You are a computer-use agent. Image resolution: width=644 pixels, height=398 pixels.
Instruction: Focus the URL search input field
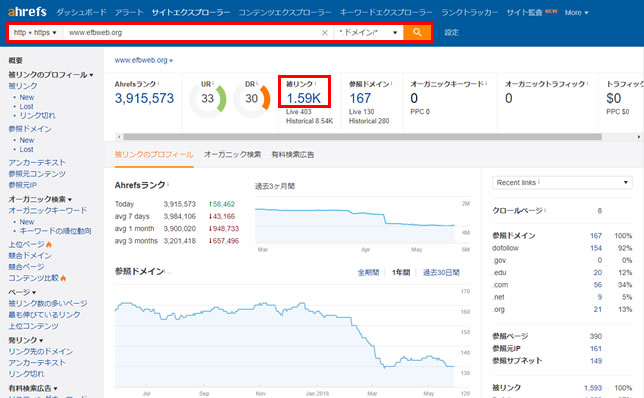pyautogui.click(x=192, y=32)
